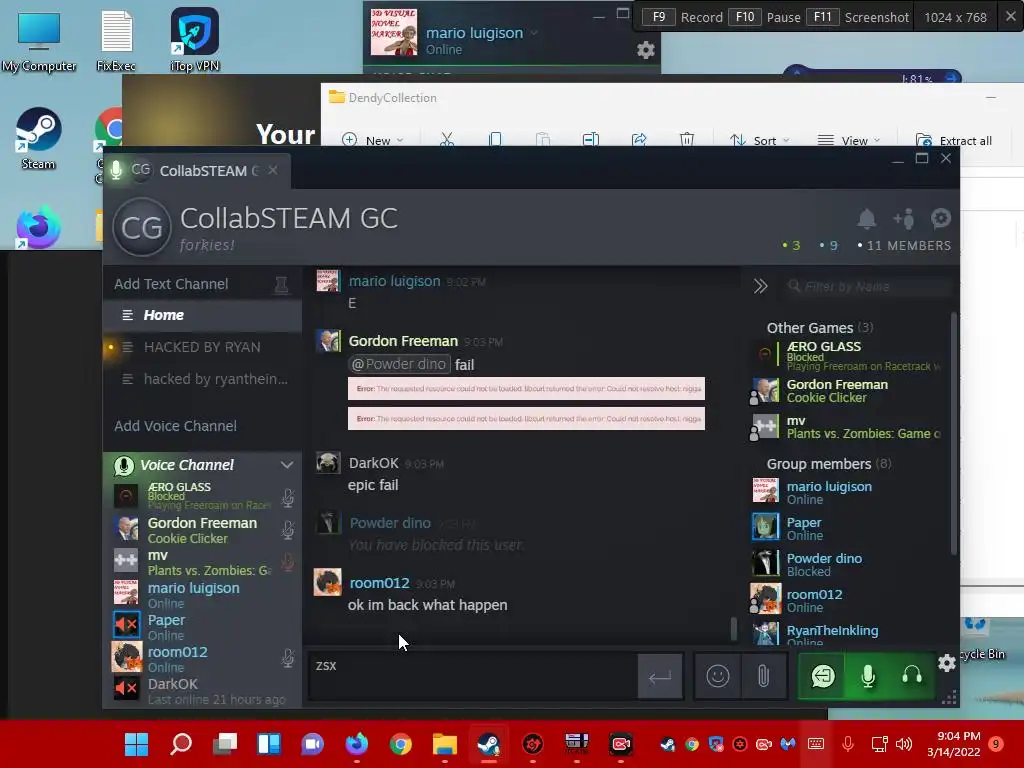This screenshot has height=768, width=1024.
Task: Click room012 username in chat message
Action: [x=379, y=583]
